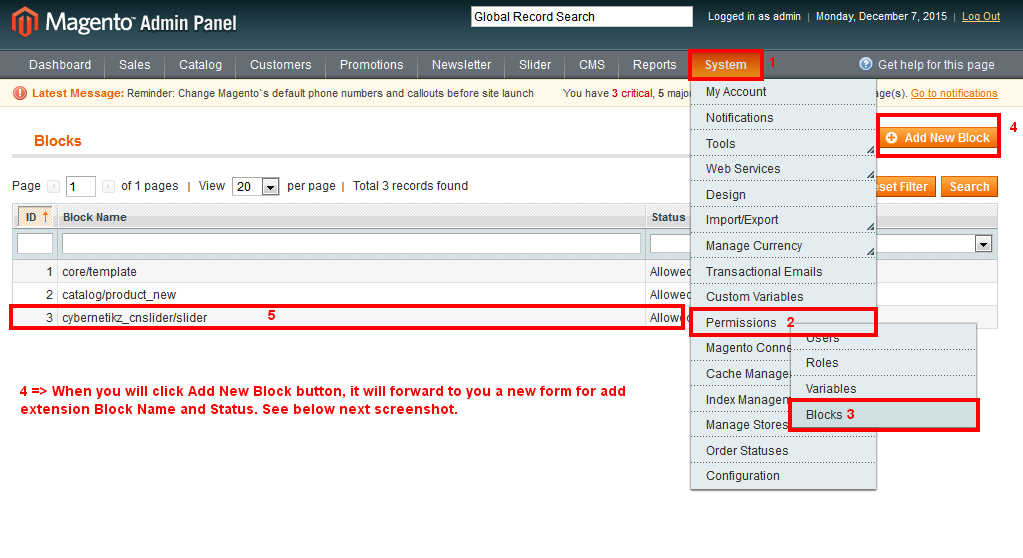The image size is (1023, 558).
Task: Click the Reset Filter button
Action: coord(906,187)
